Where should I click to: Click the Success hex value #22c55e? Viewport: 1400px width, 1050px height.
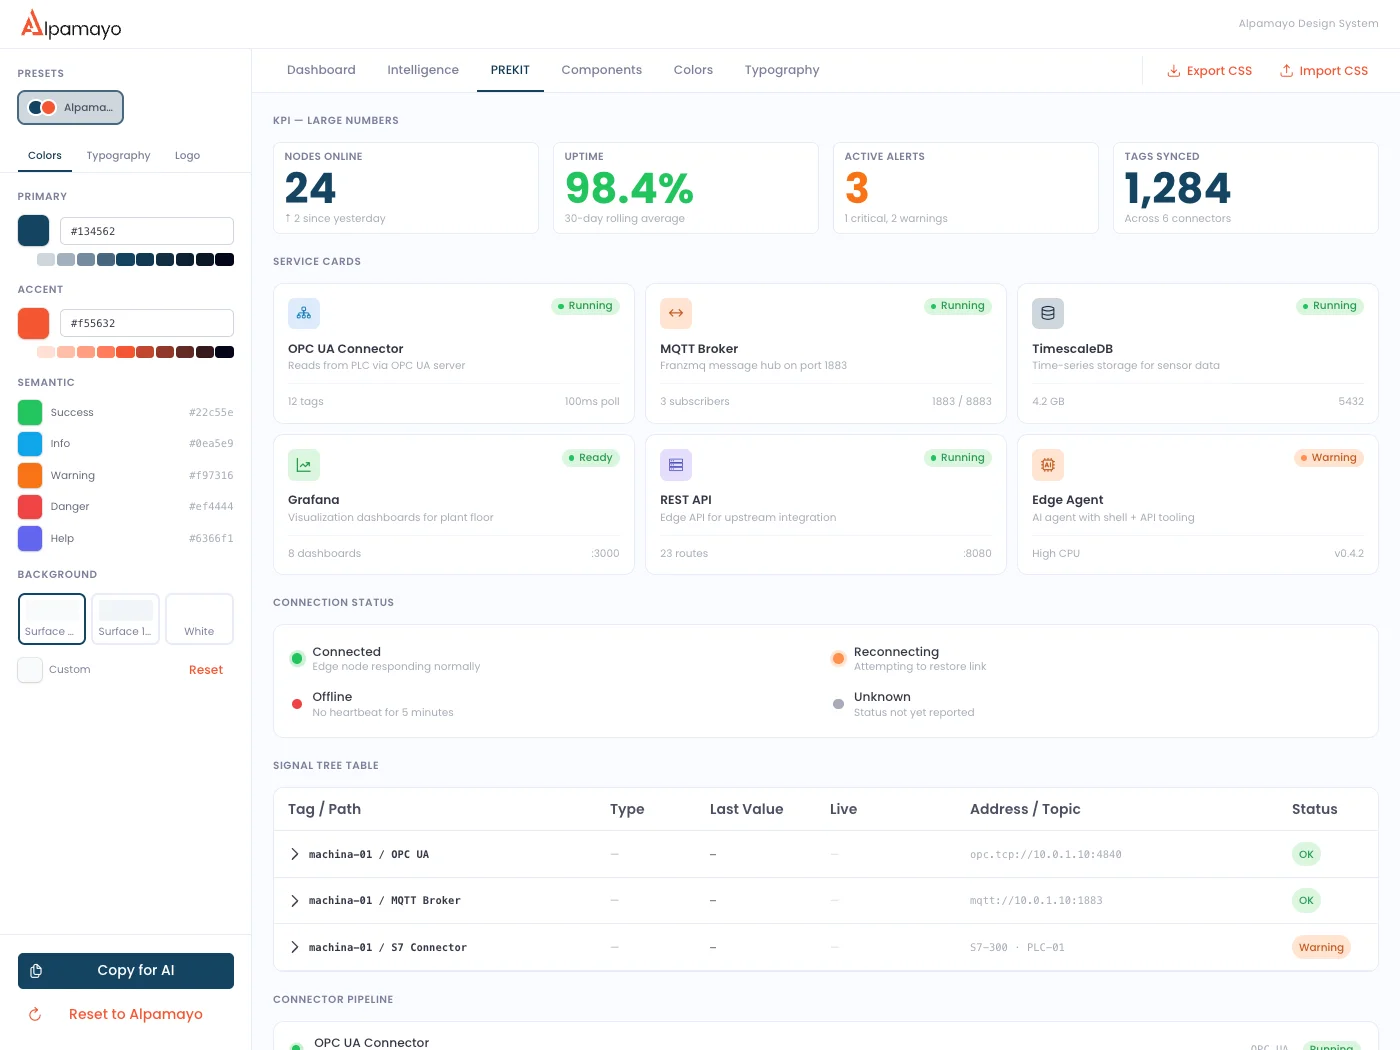pos(211,412)
